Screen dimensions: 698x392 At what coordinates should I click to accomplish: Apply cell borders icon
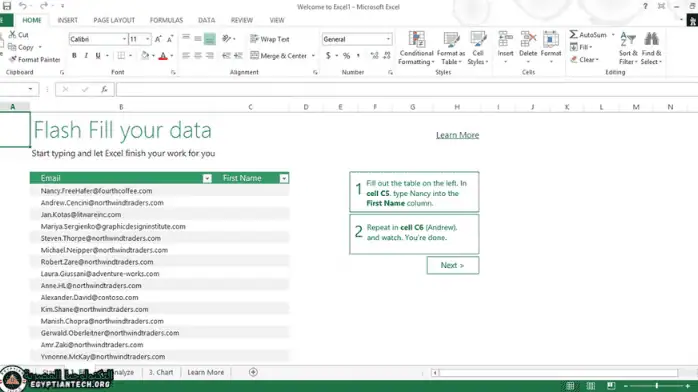(x=121, y=56)
